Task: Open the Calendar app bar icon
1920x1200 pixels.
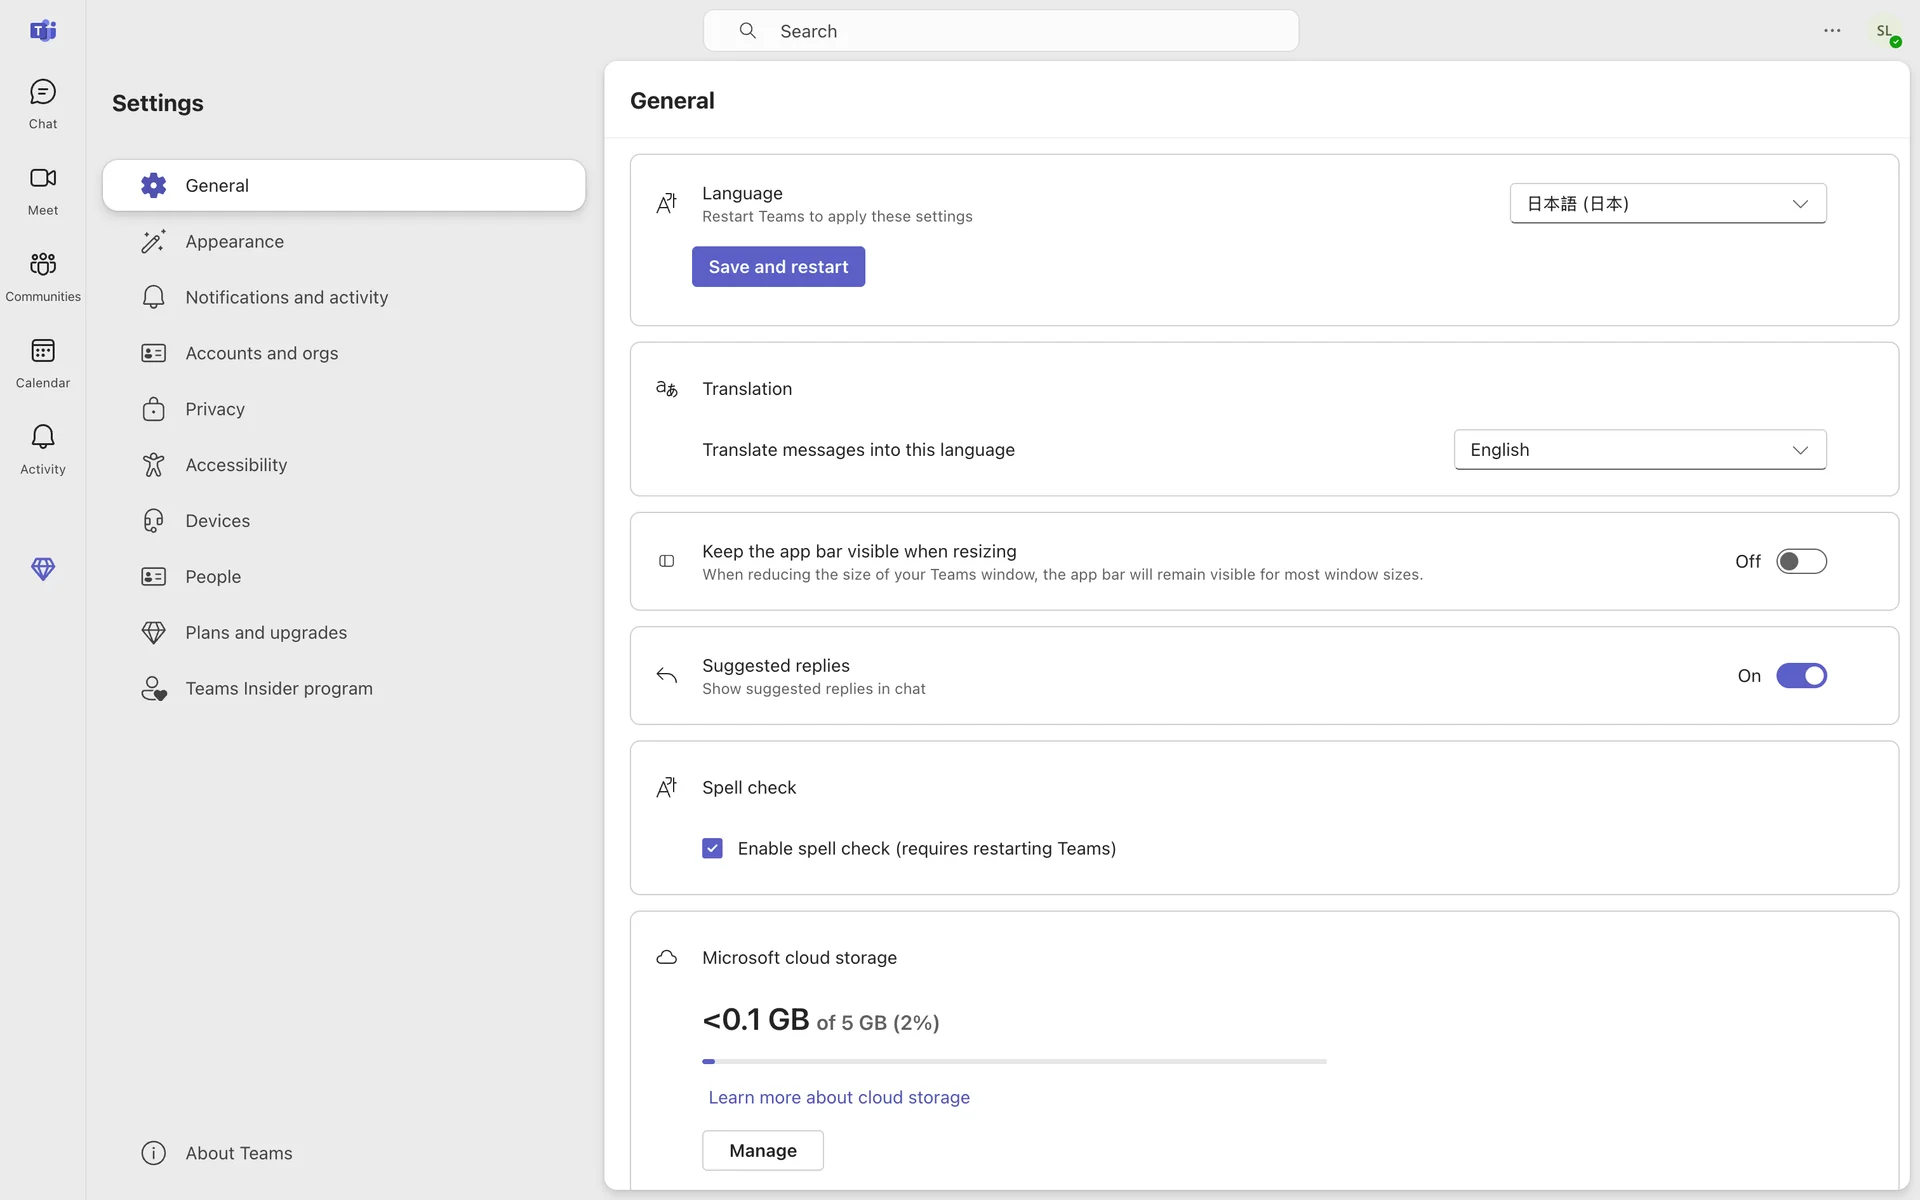Action: click(43, 363)
